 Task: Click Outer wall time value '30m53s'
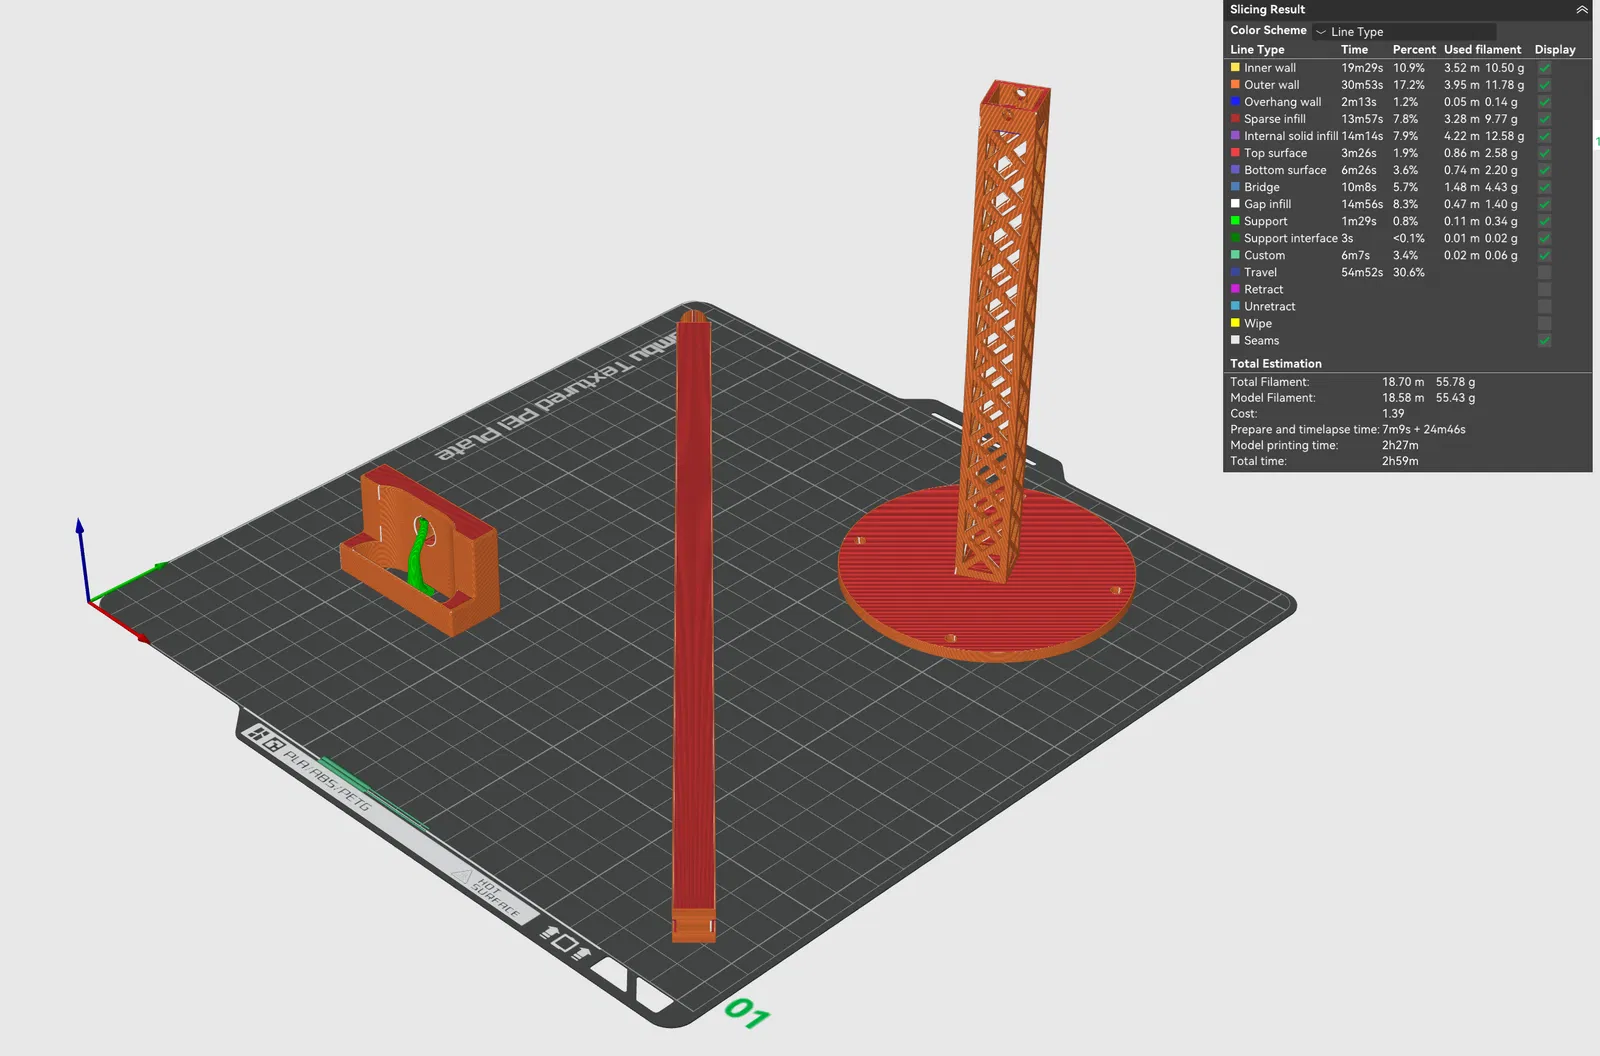click(x=1362, y=85)
